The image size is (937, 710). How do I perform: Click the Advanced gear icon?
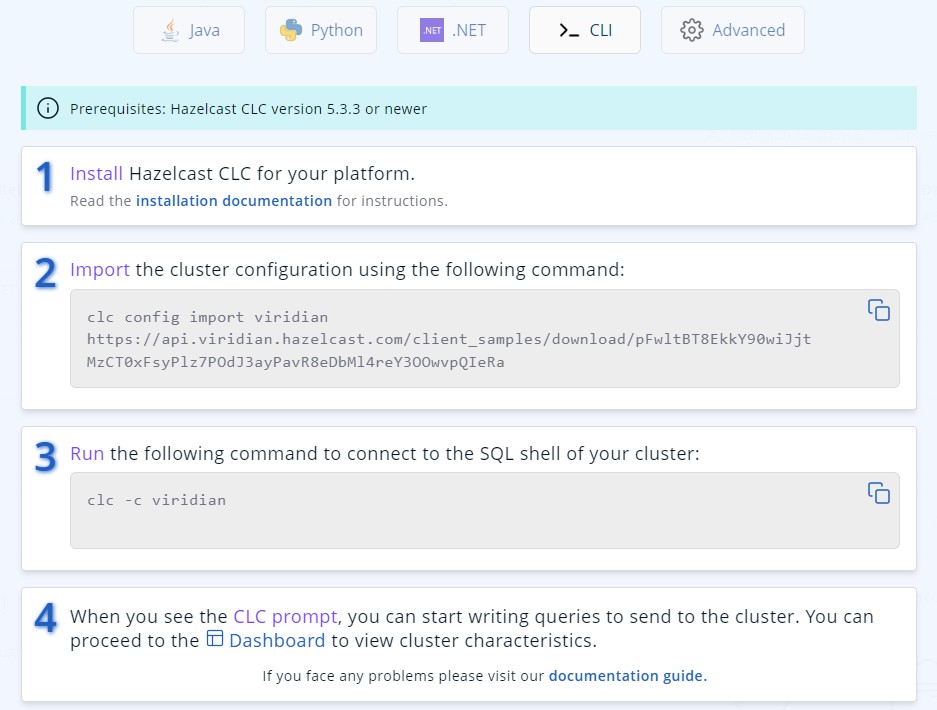(x=690, y=30)
